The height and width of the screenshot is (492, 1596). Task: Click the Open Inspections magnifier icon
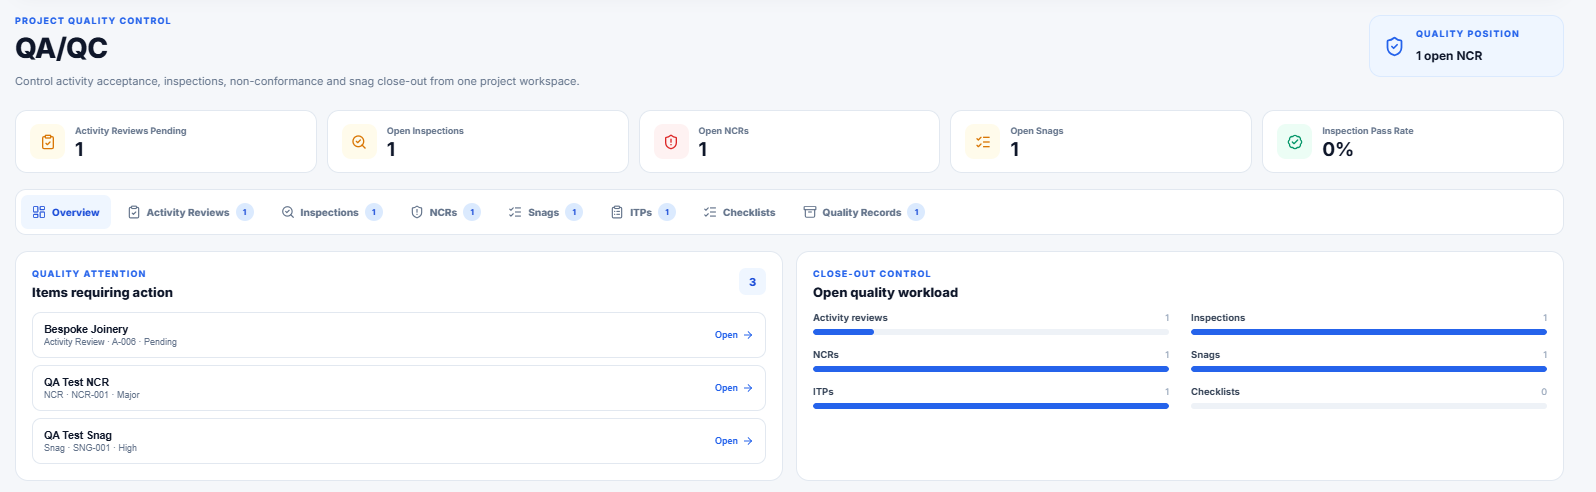(x=359, y=142)
